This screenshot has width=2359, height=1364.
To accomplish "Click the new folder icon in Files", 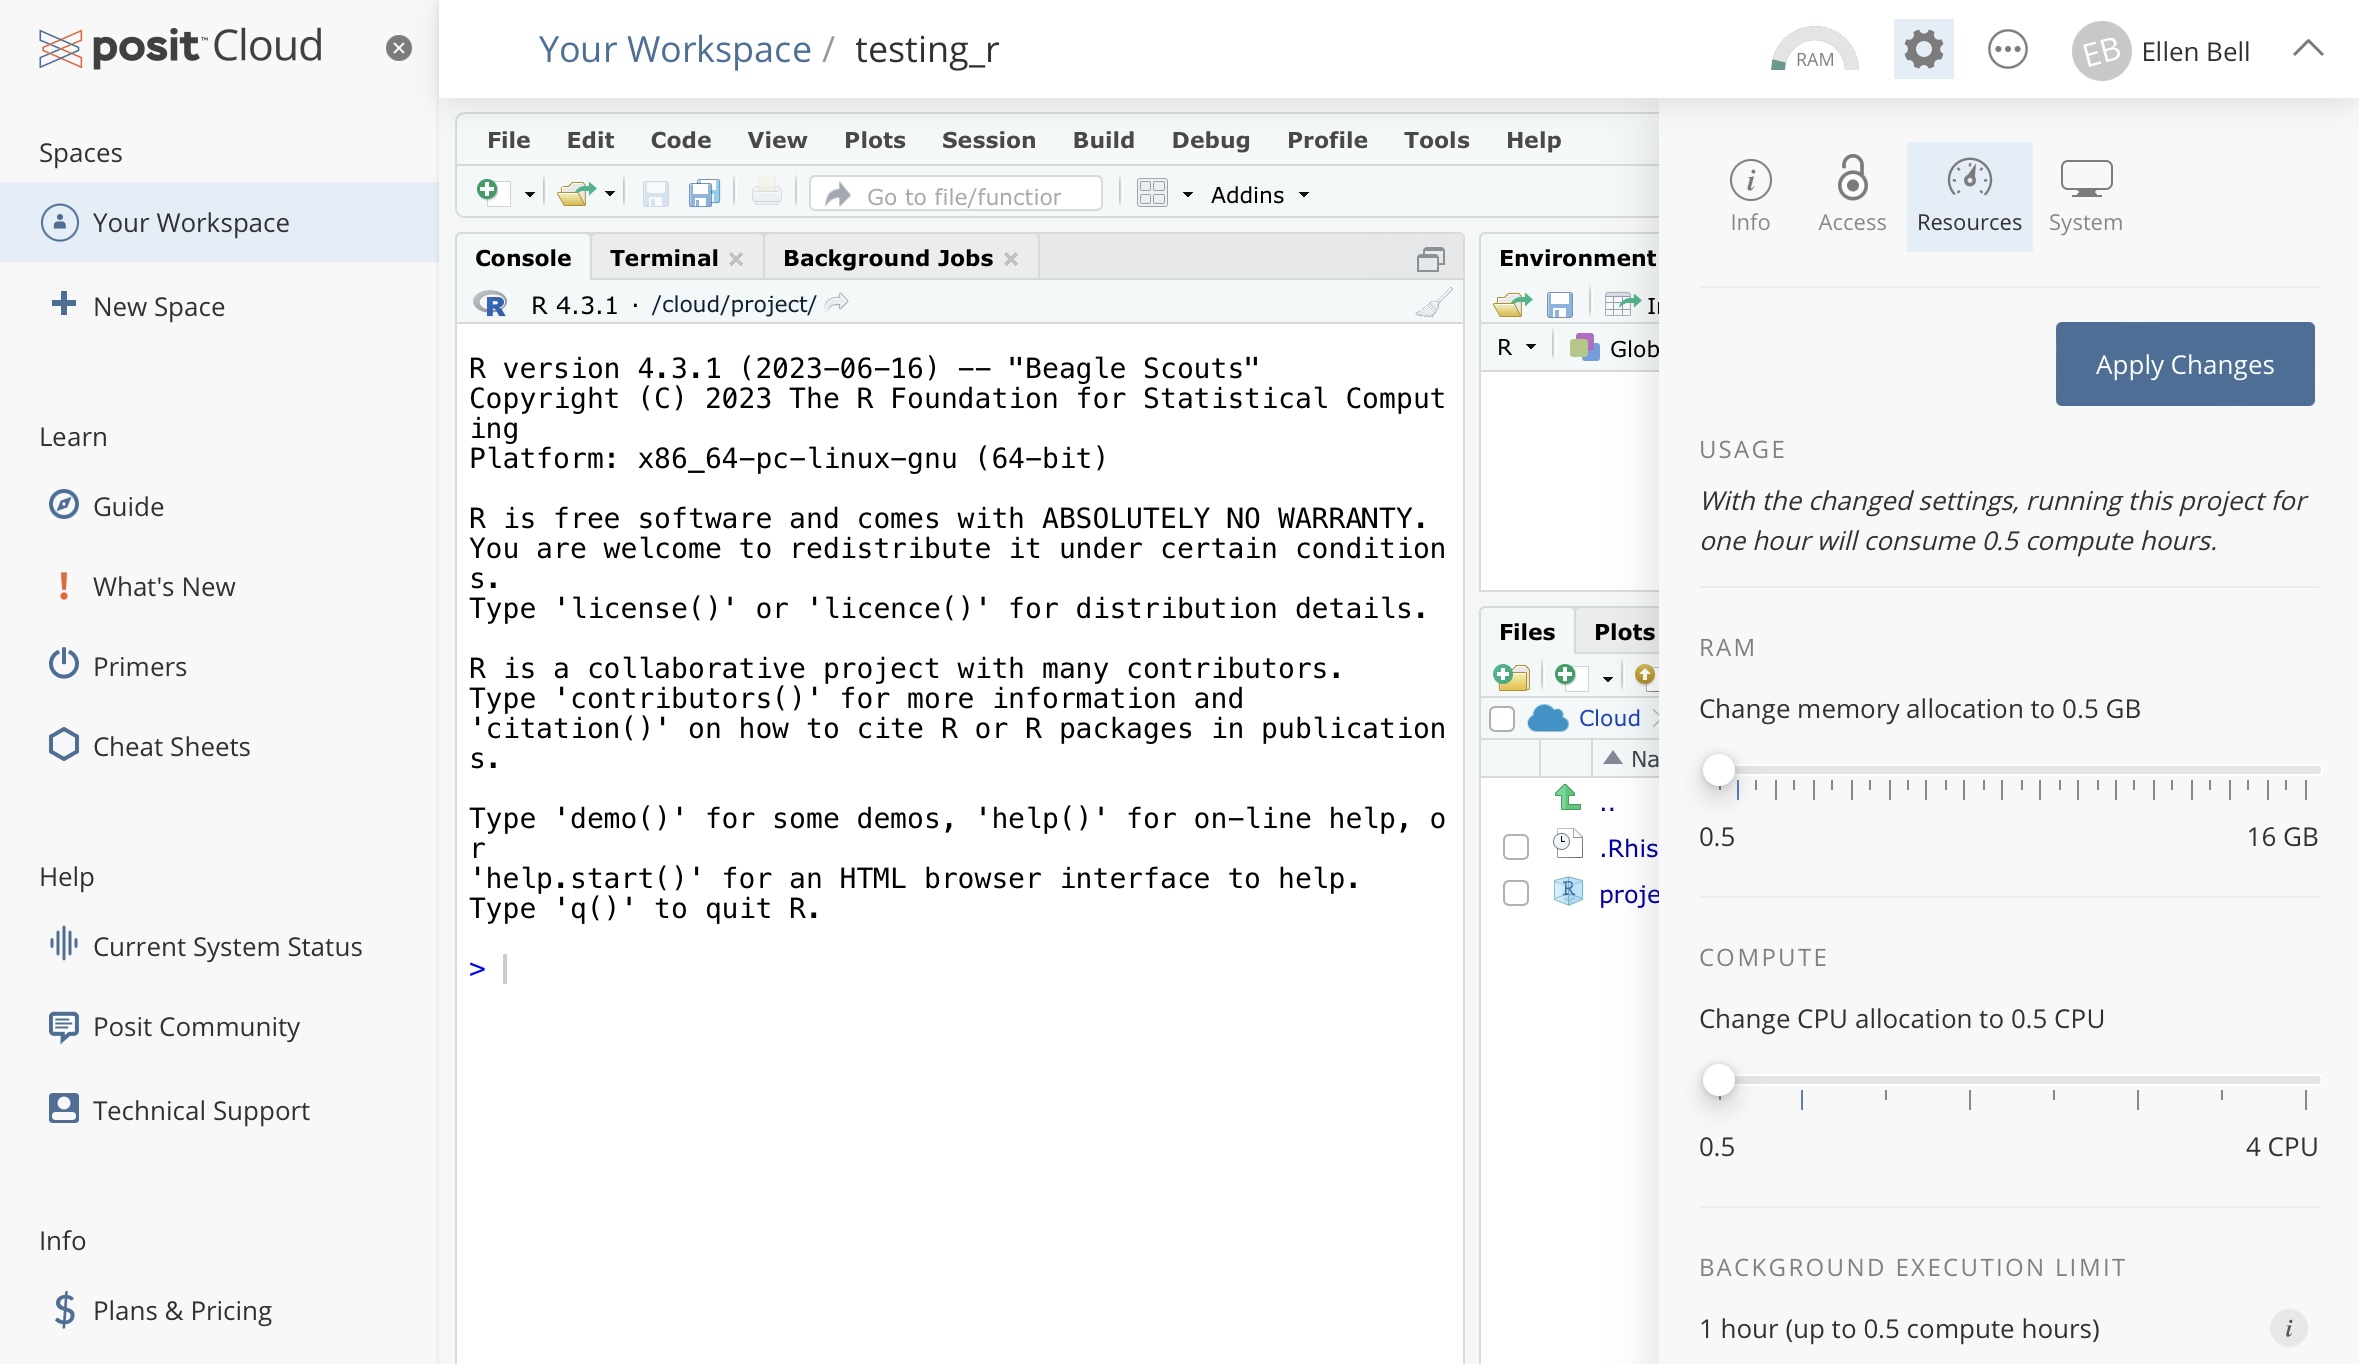I will point(1511,677).
